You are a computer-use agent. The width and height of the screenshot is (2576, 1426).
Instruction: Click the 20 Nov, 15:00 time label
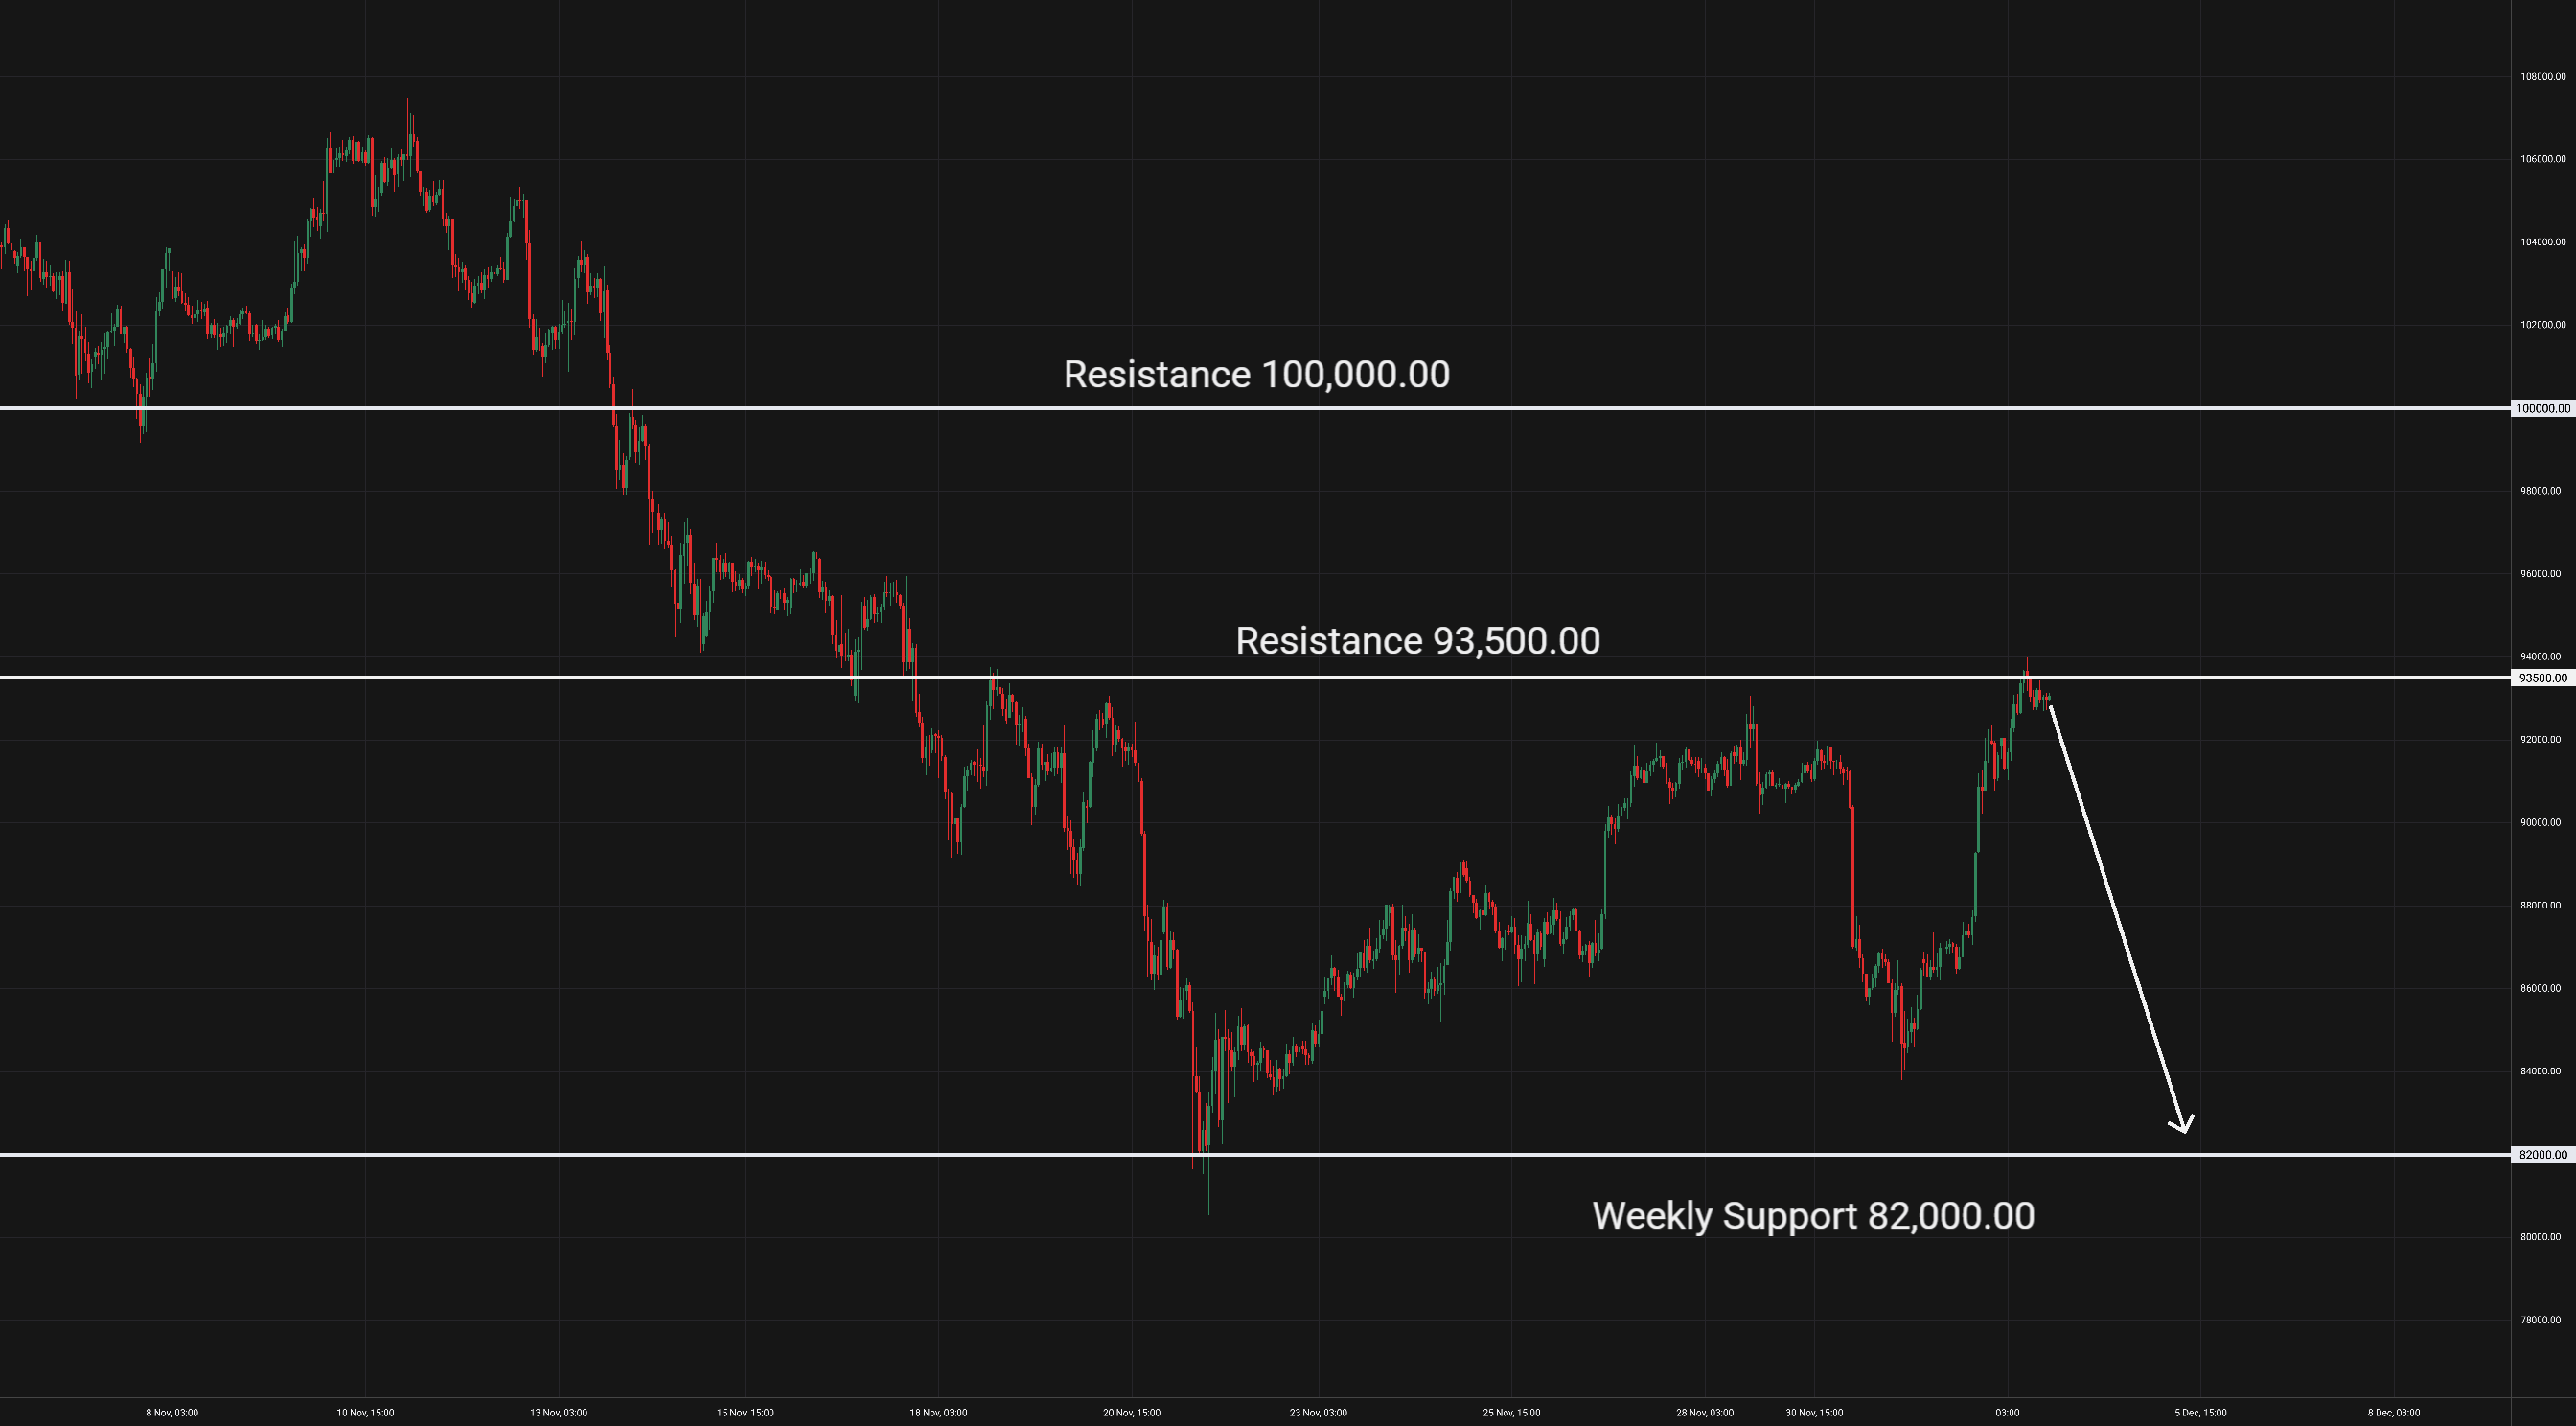tap(1131, 1413)
